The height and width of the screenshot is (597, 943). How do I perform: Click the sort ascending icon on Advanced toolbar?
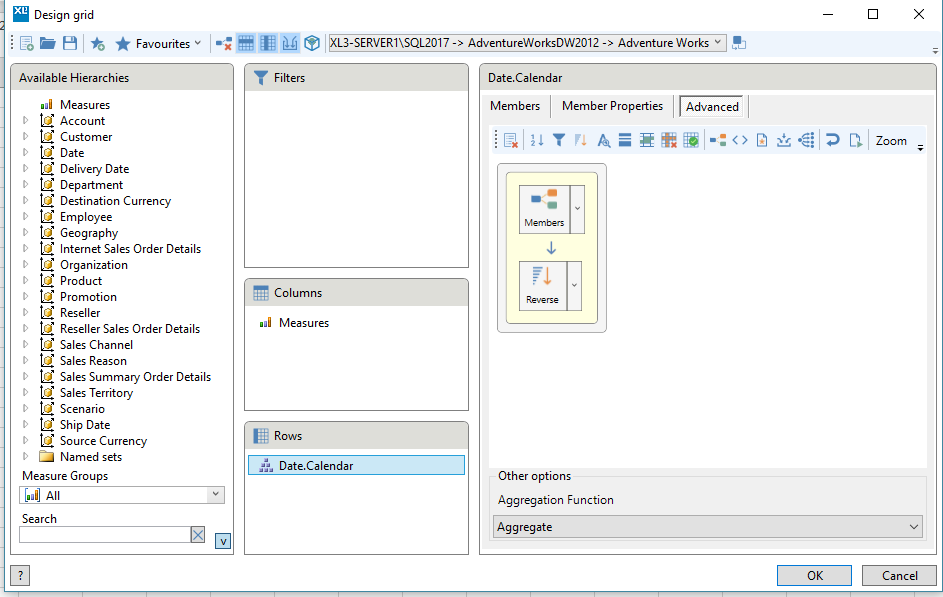click(535, 139)
